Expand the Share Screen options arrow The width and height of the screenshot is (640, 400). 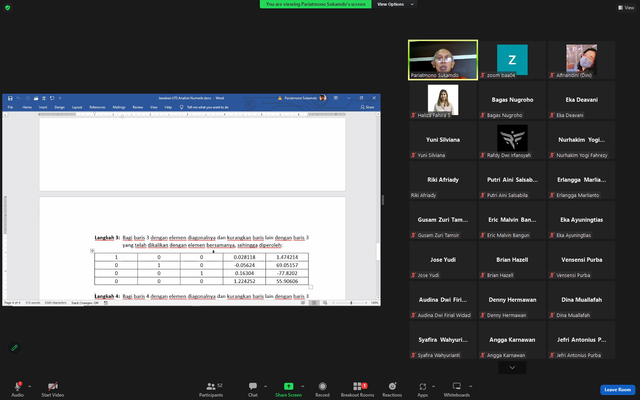click(302, 386)
